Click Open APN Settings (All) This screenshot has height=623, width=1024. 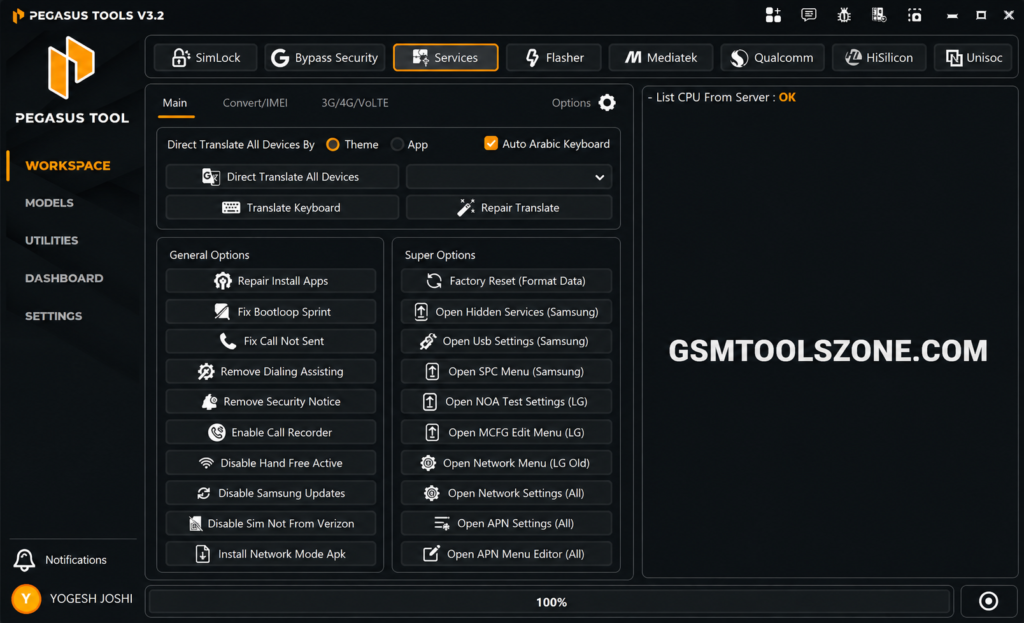click(x=506, y=523)
